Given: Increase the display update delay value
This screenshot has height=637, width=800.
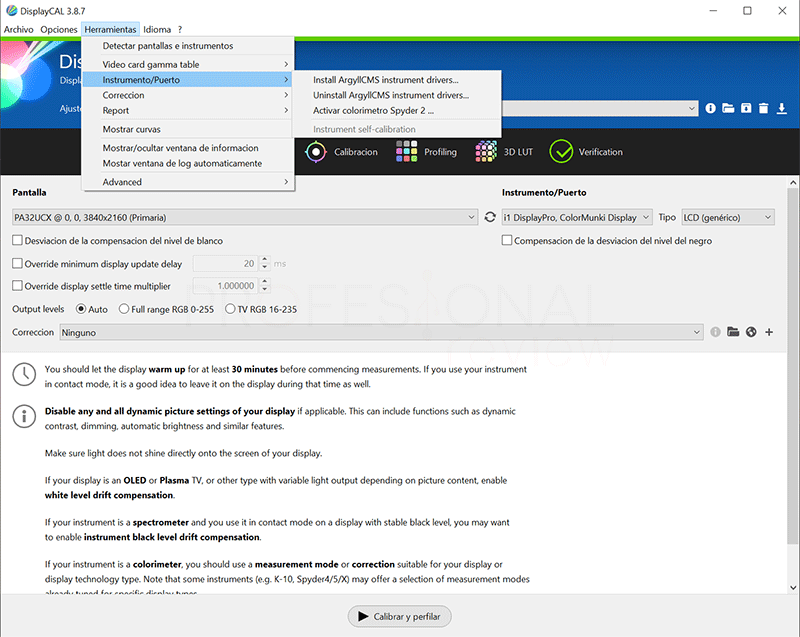Looking at the screenshot, I should coord(264,260).
